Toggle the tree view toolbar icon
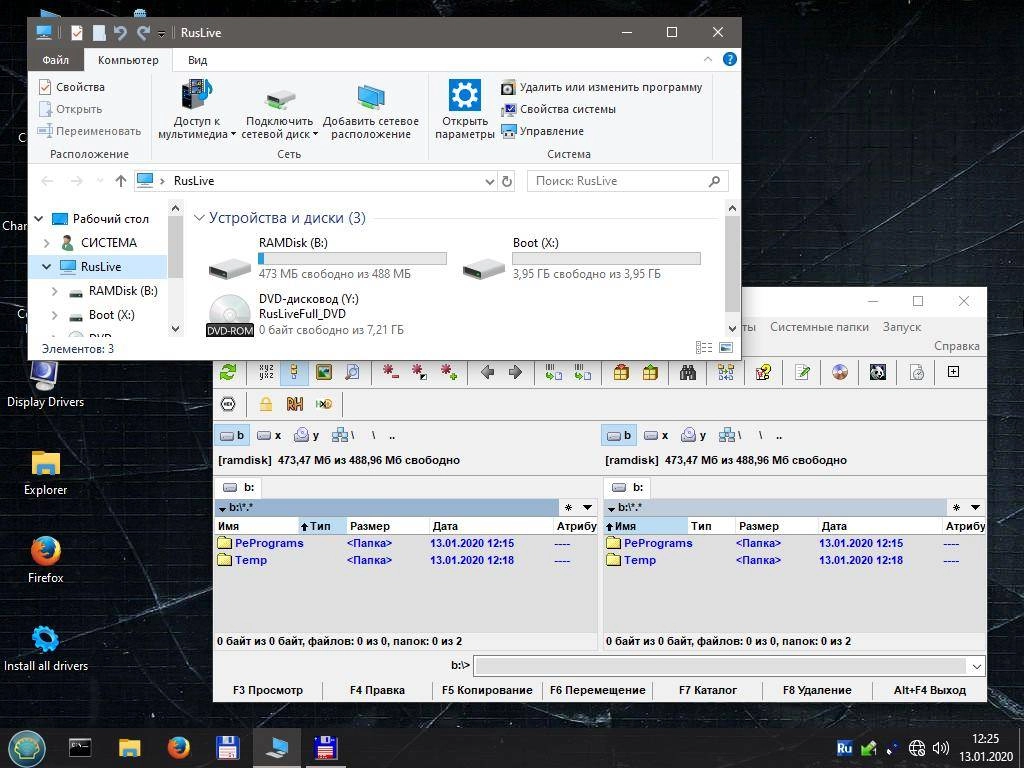Image resolution: width=1024 pixels, height=768 pixels. click(x=294, y=372)
